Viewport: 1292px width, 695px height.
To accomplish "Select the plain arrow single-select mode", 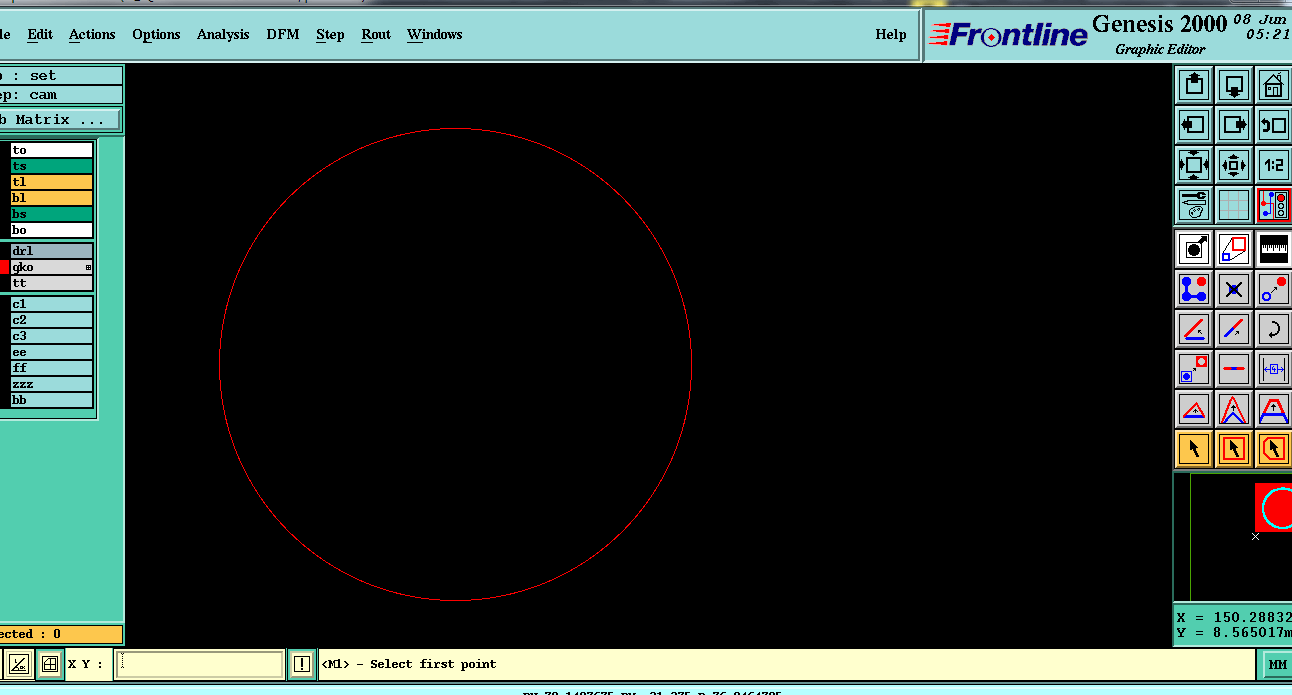I will click(1194, 449).
